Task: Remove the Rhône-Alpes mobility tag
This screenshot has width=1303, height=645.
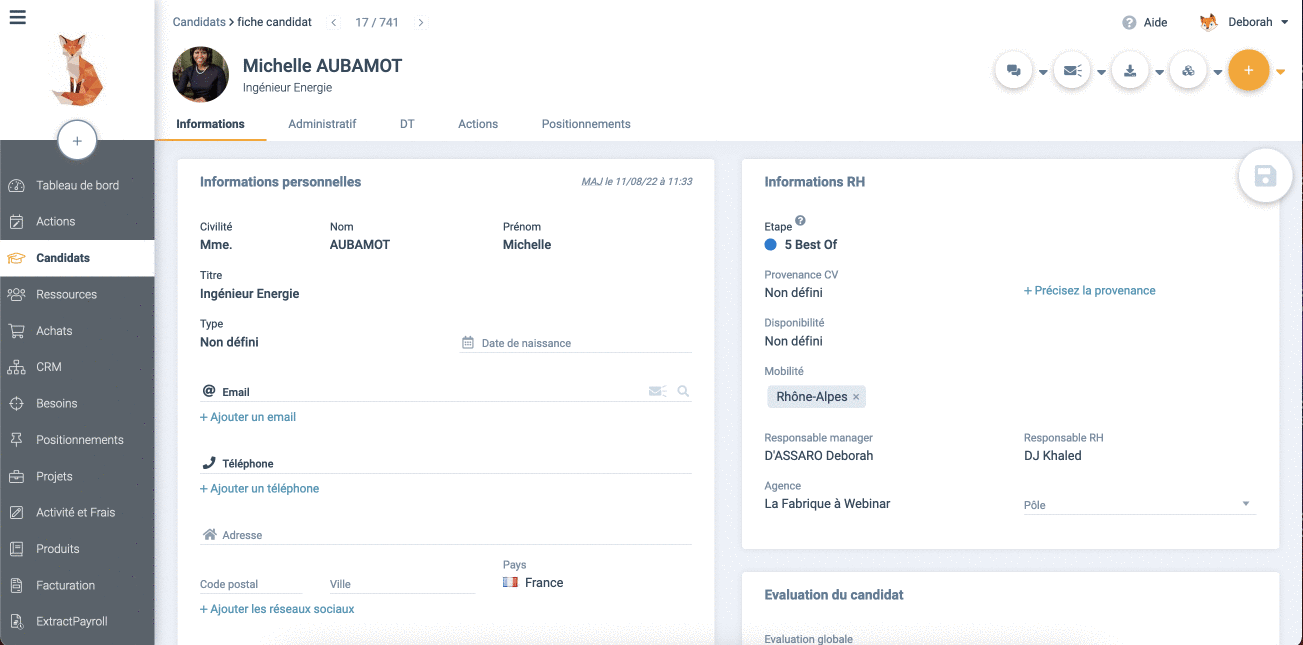Action: 856,397
